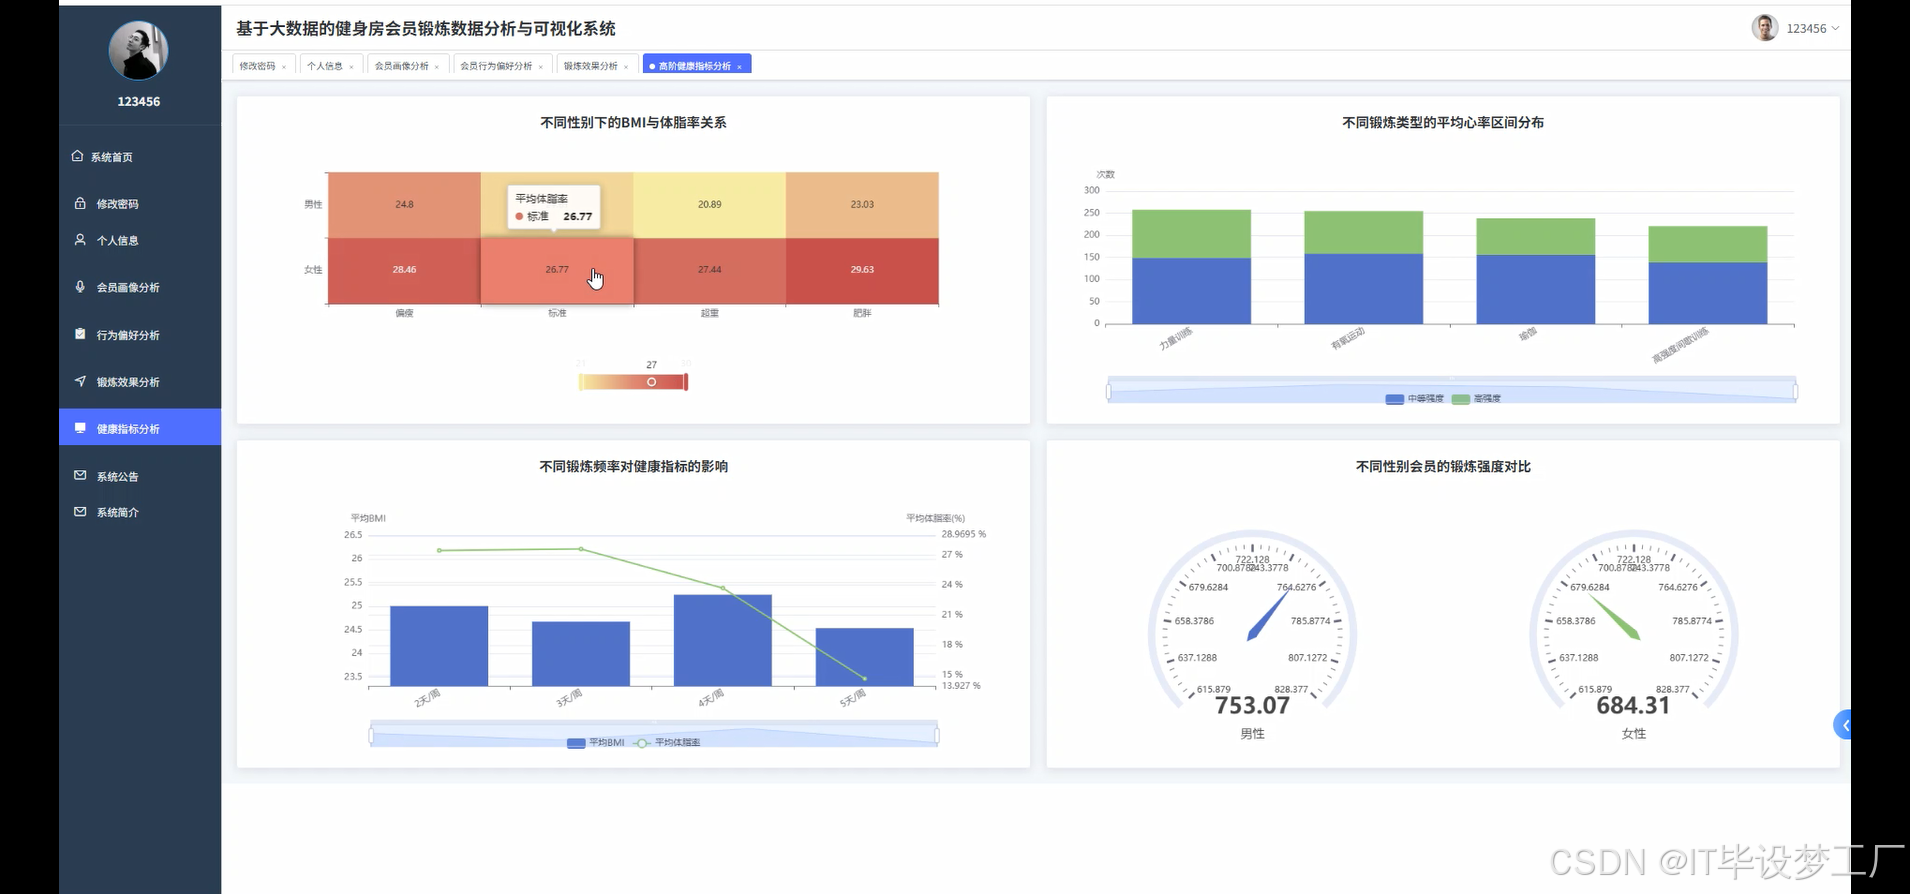The image size is (1910, 894).
Task: Click the blue segment of the 有氧运动 bar
Action: 1363,289
